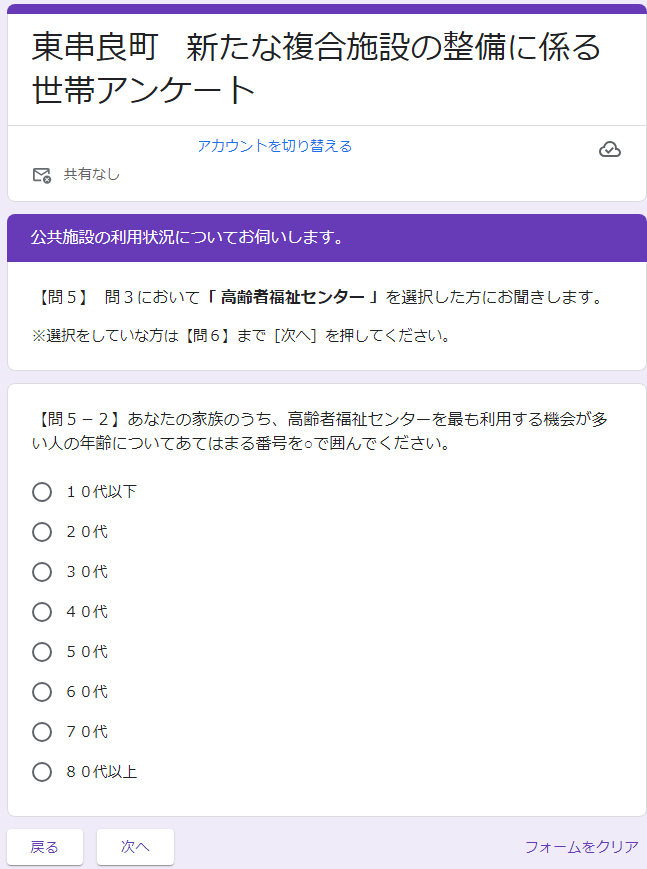Click the ※選択をしていな方は note text
This screenshot has height=869, width=647.
(x=240, y=336)
